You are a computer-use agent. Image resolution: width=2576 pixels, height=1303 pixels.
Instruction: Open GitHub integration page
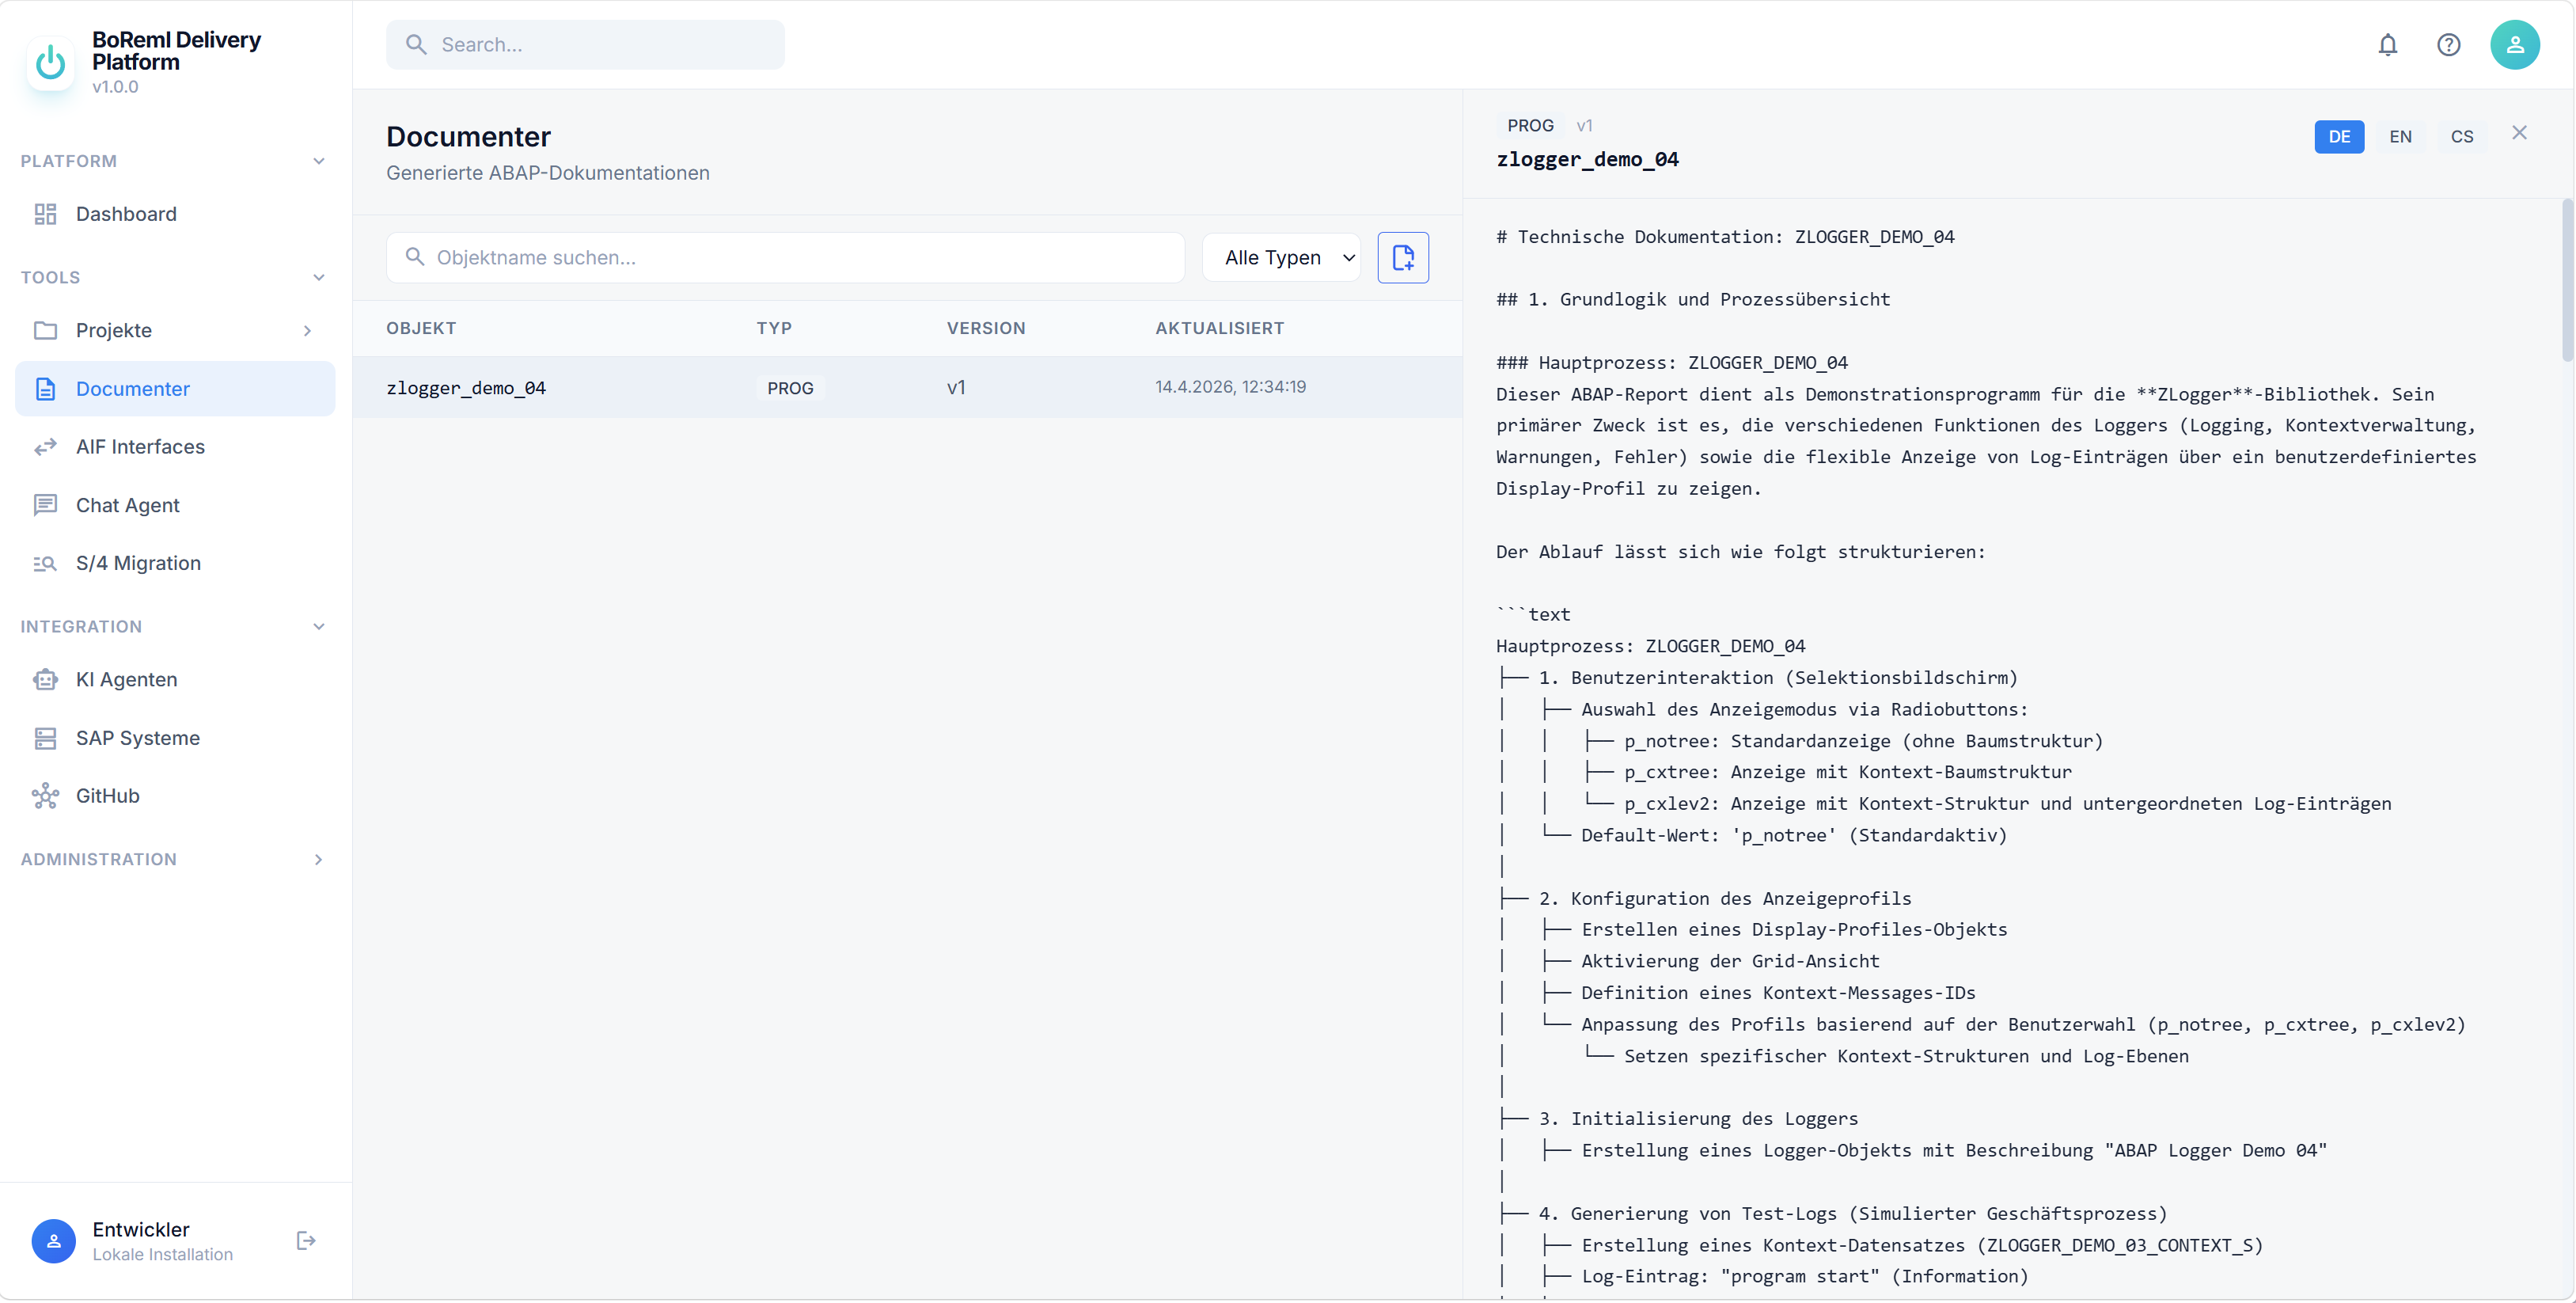pos(175,796)
